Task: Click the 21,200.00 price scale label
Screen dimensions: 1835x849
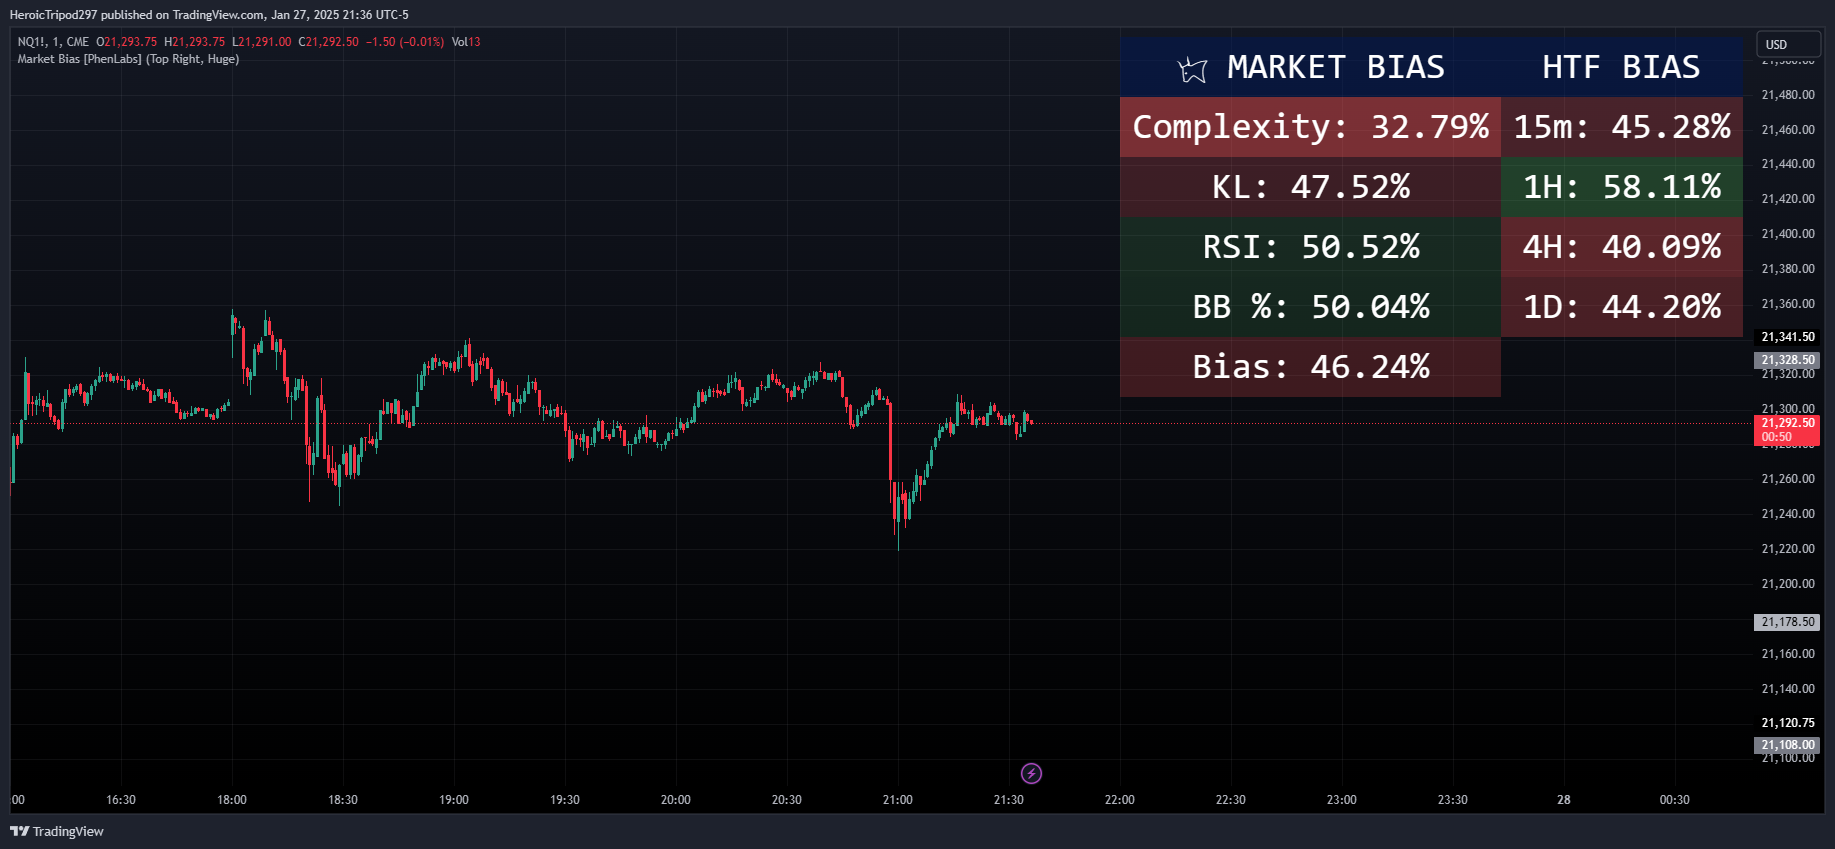Action: click(1788, 584)
